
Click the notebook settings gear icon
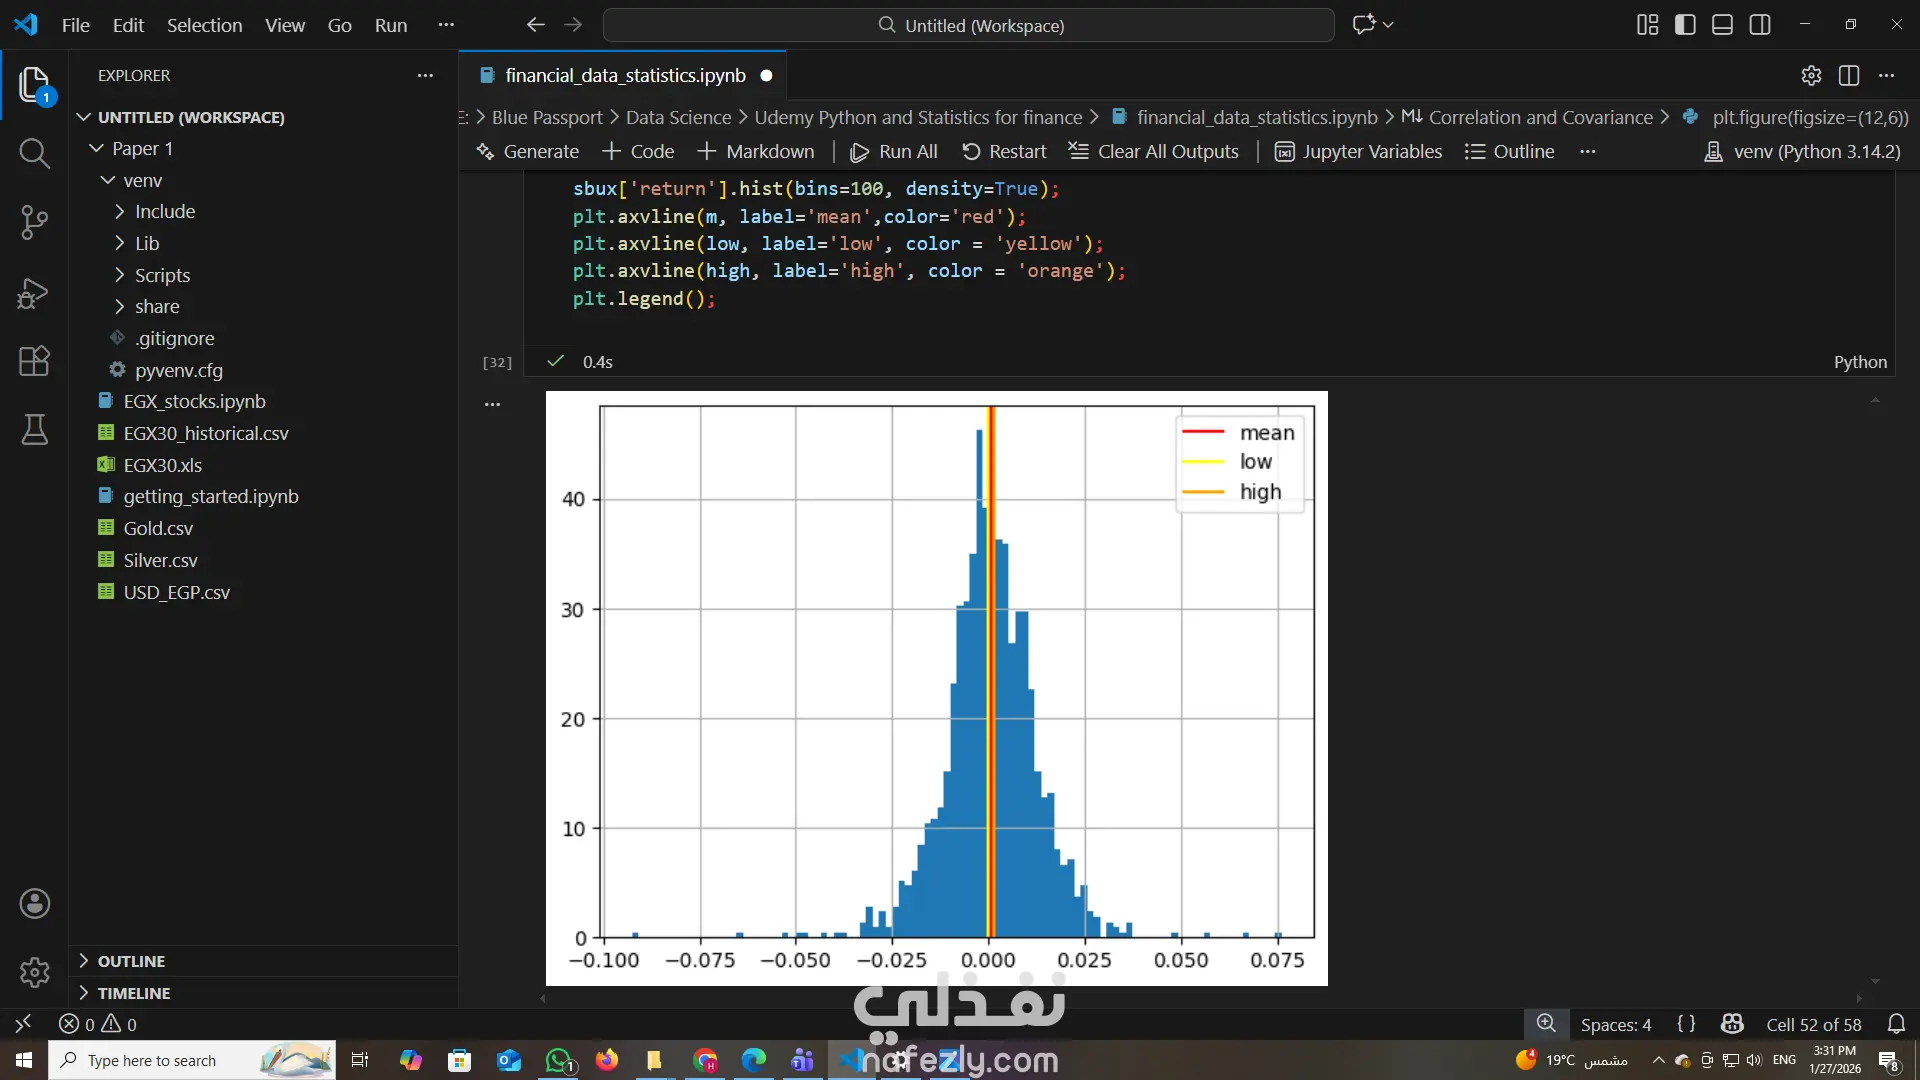point(1811,76)
